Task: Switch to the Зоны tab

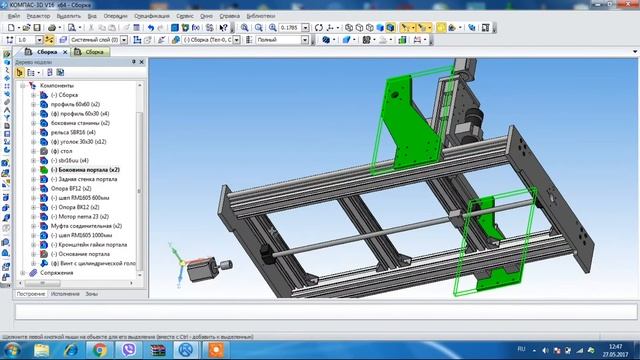Action: 92,294
